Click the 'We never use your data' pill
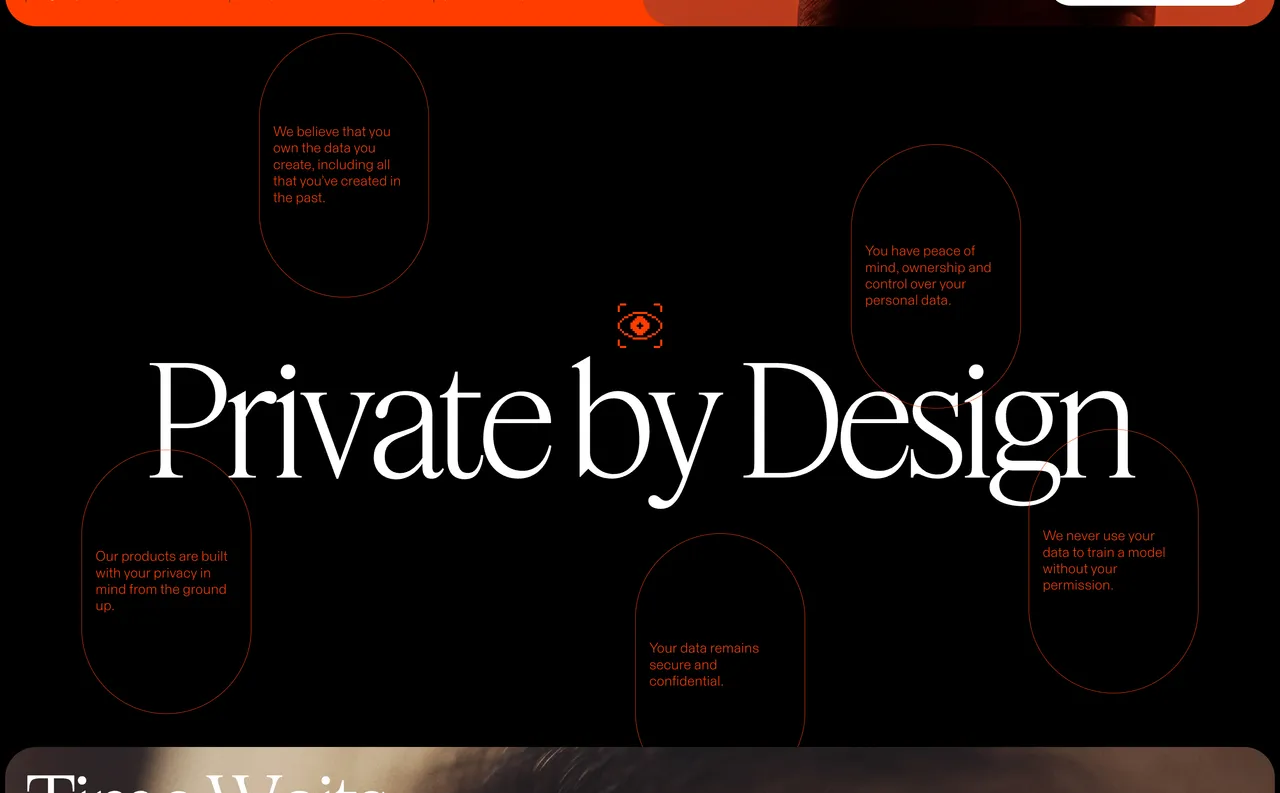 [x=1112, y=560]
